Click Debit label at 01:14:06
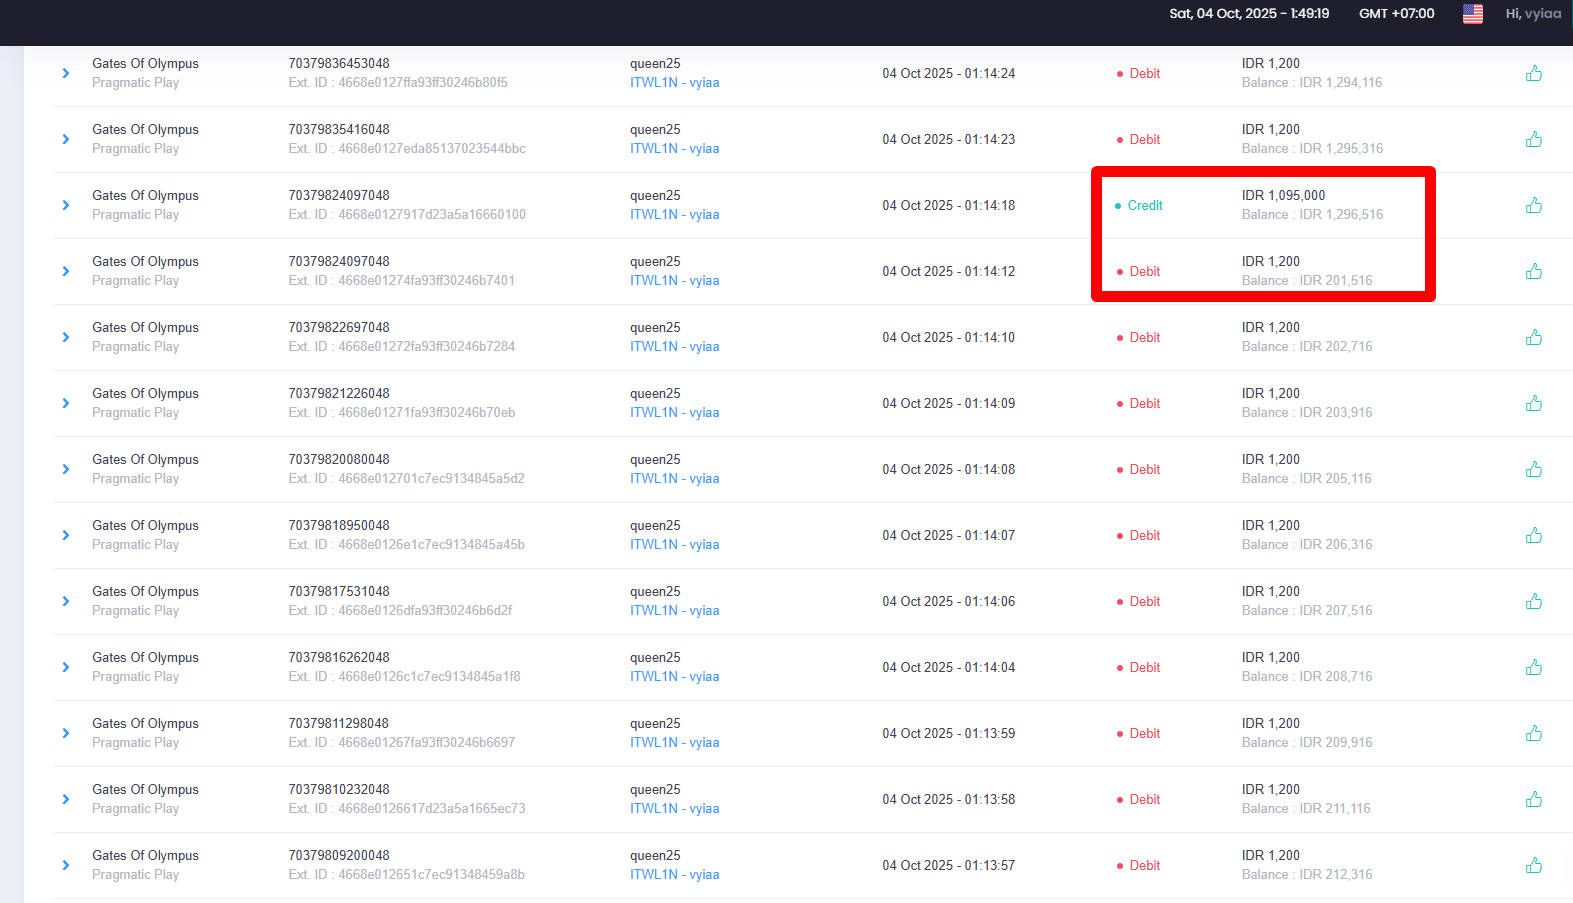 tap(1145, 601)
